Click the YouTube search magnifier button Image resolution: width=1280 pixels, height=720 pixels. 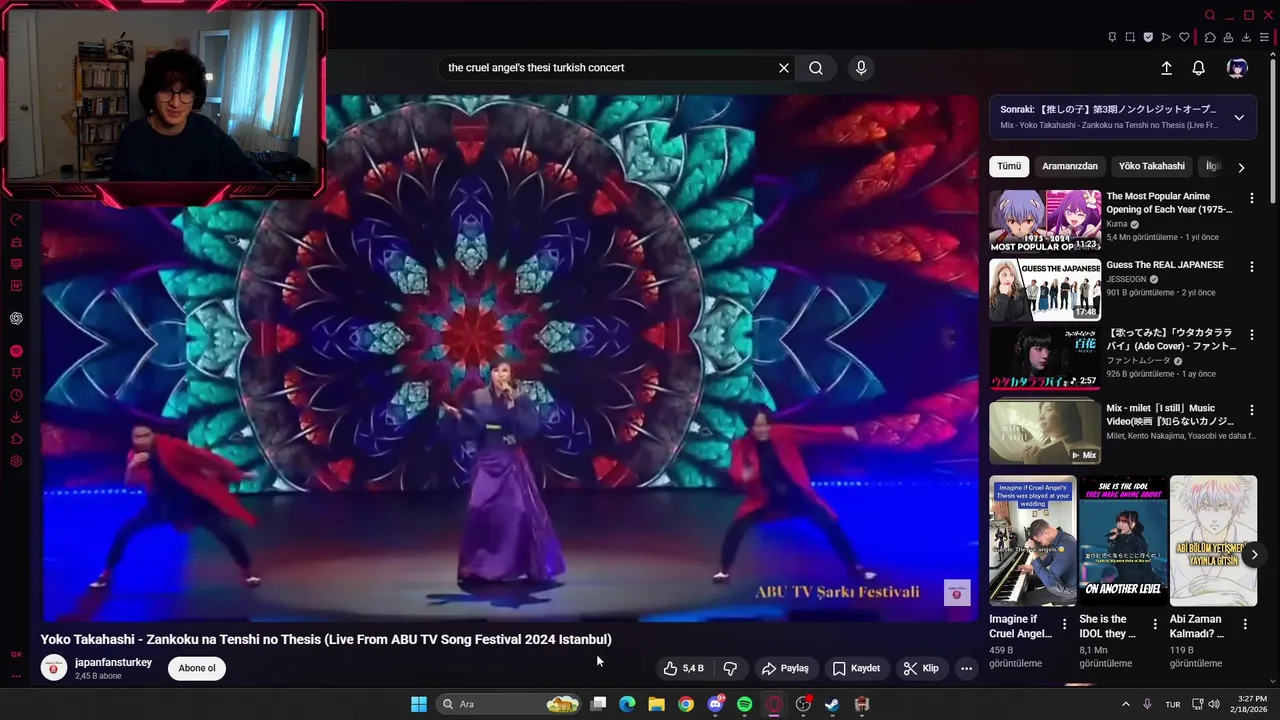[x=816, y=68]
